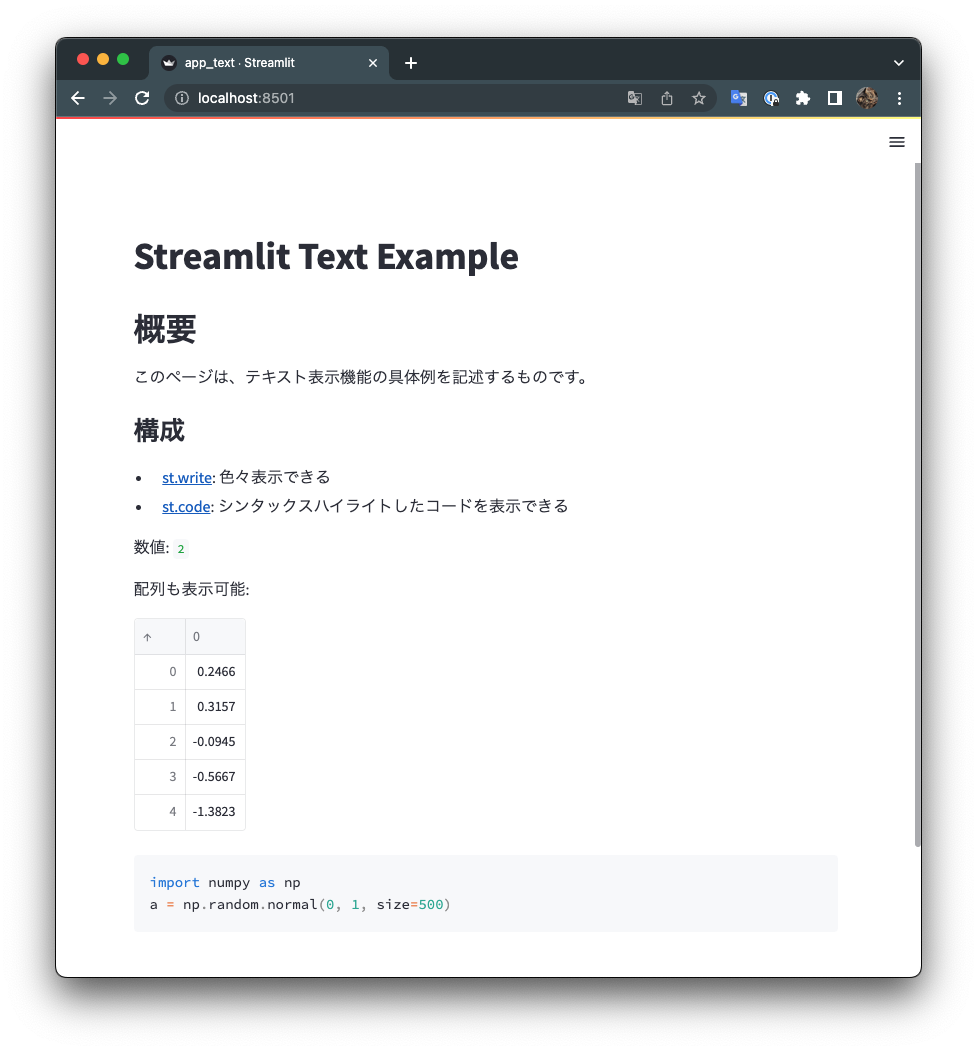
Task: Open the password manager extension icon
Action: (x=771, y=98)
